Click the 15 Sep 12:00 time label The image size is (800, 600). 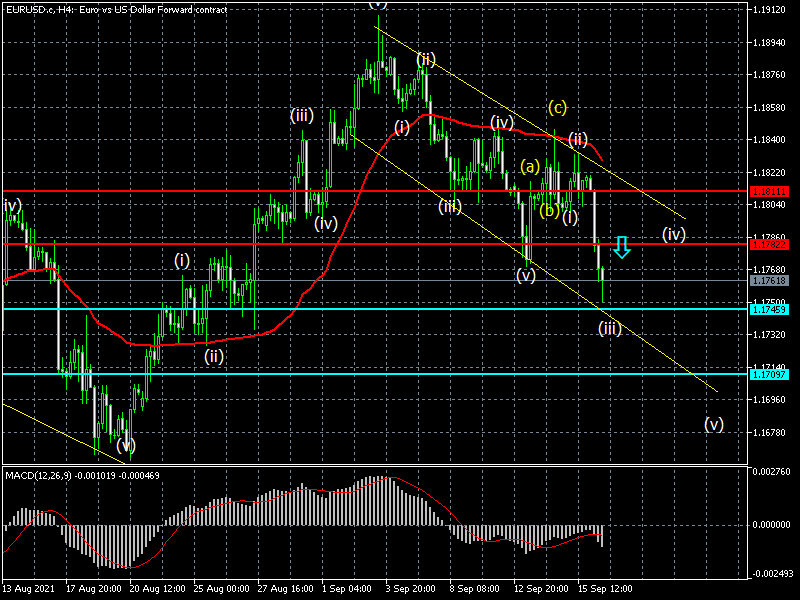pyautogui.click(x=605, y=588)
